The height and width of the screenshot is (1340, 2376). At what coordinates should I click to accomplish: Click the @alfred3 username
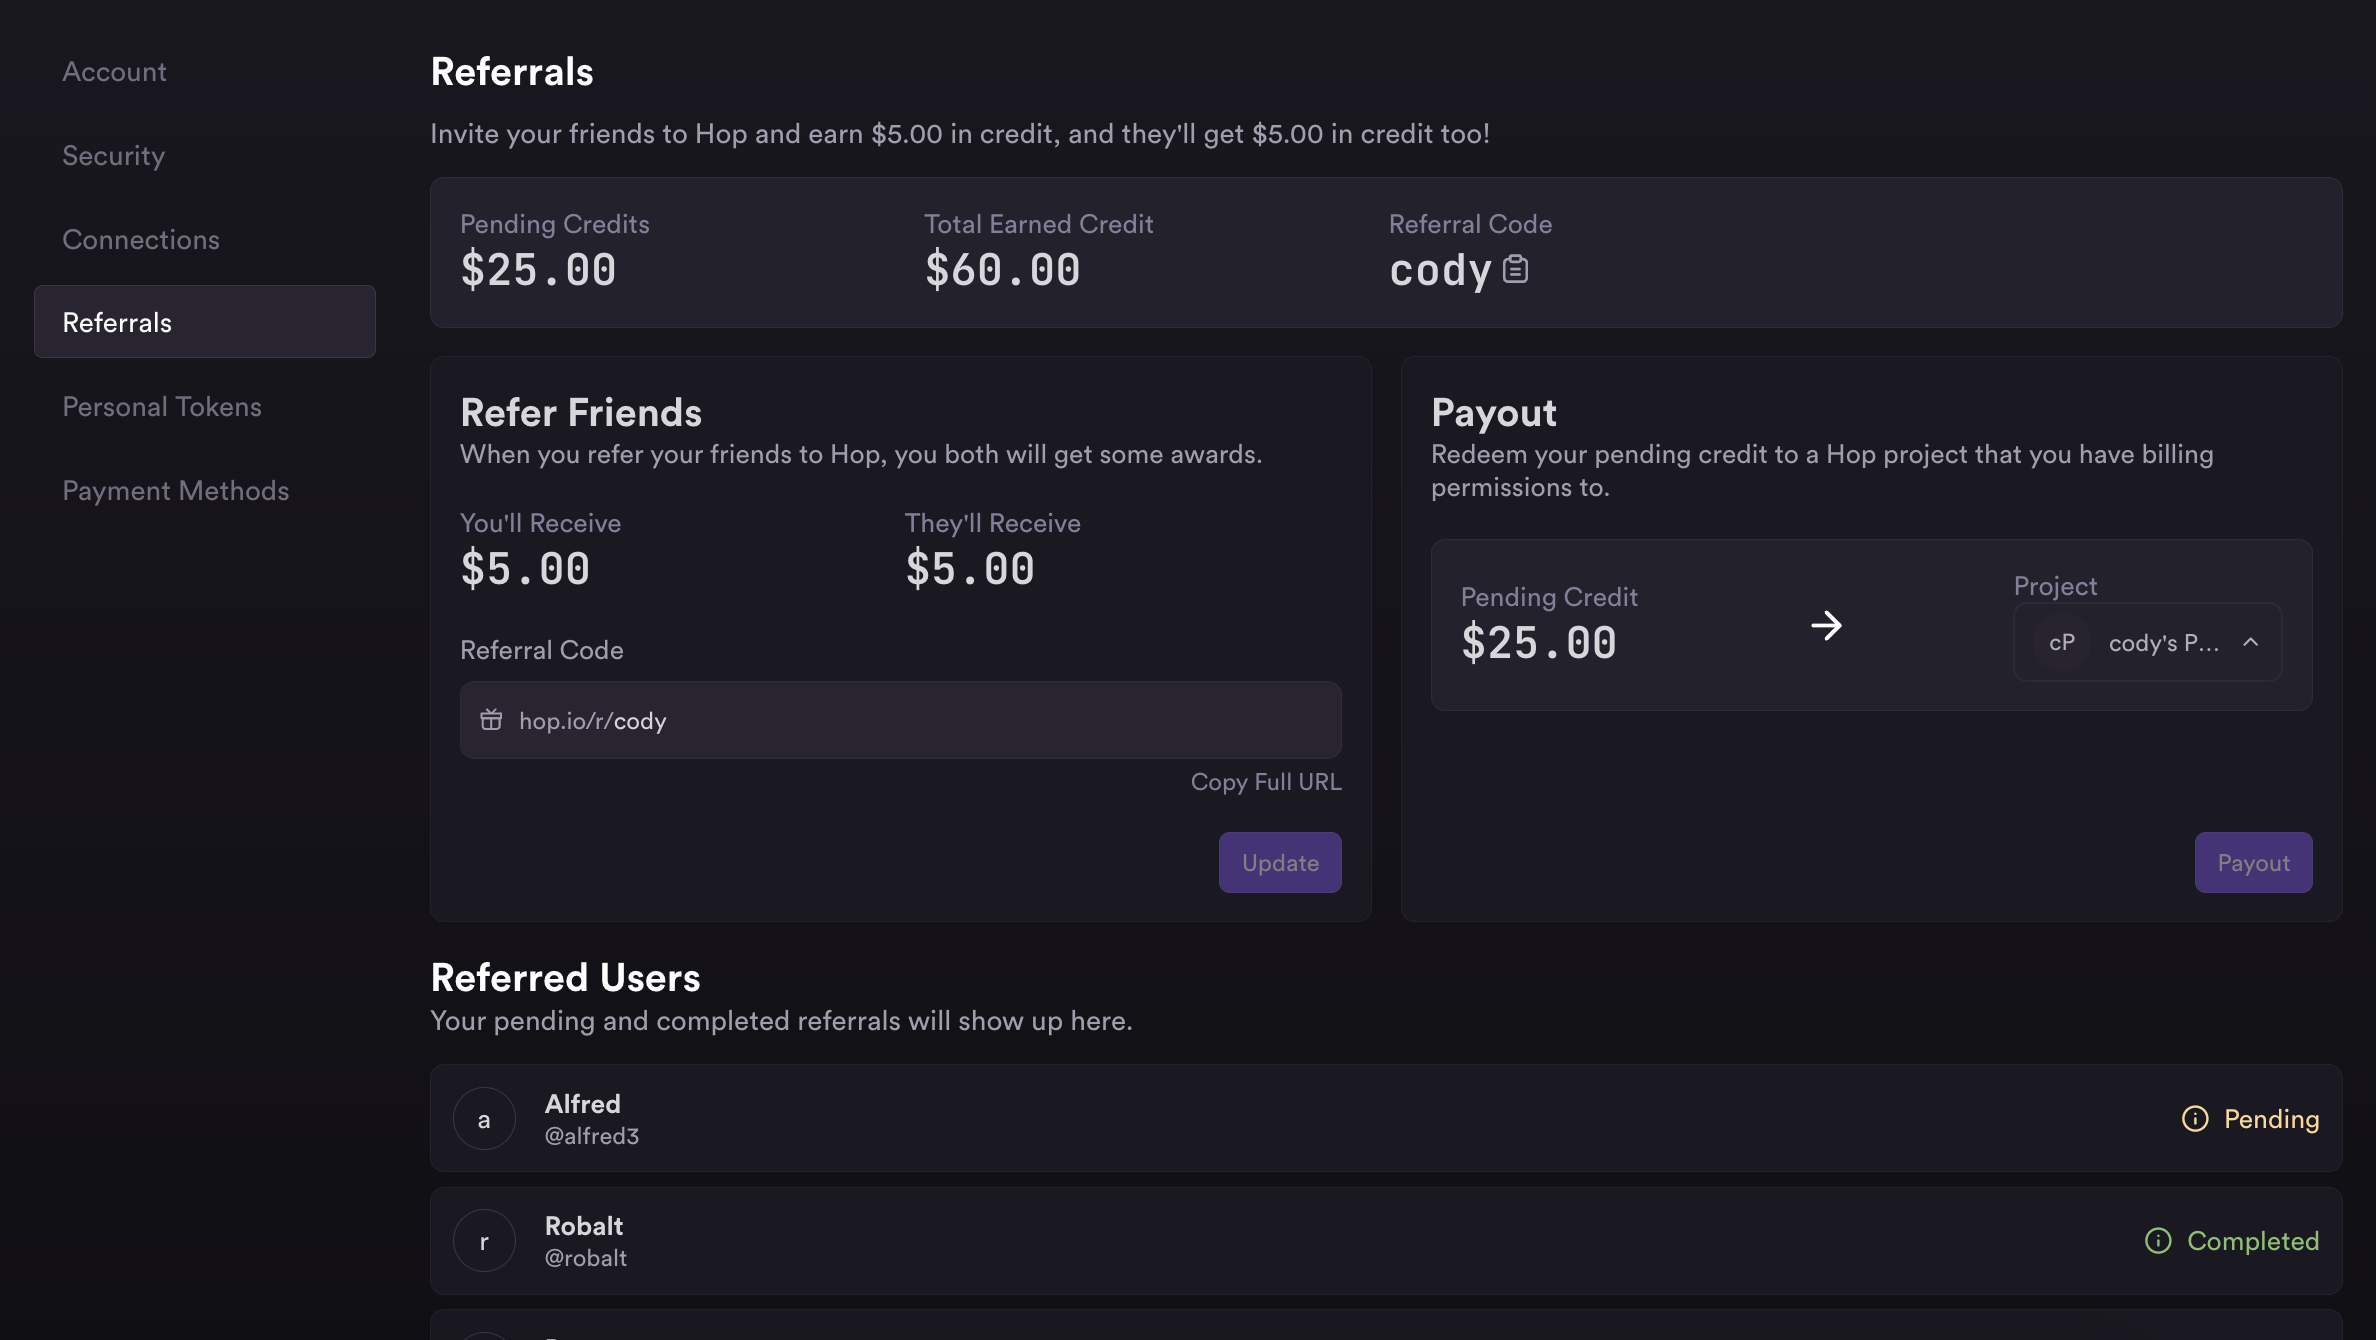pyautogui.click(x=592, y=1136)
